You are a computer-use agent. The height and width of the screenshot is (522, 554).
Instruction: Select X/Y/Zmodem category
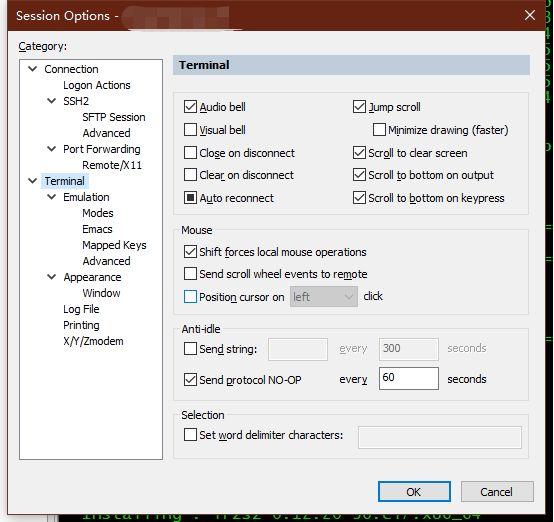tap(93, 341)
